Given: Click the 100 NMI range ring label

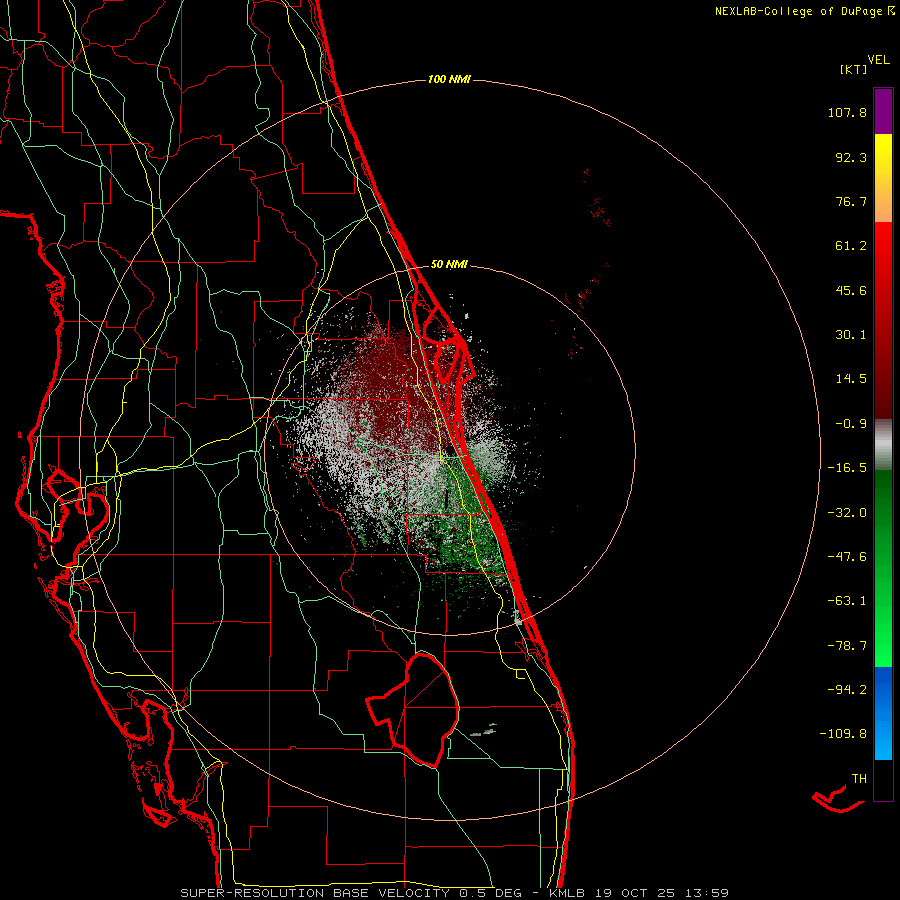Looking at the screenshot, I should click(x=449, y=79).
